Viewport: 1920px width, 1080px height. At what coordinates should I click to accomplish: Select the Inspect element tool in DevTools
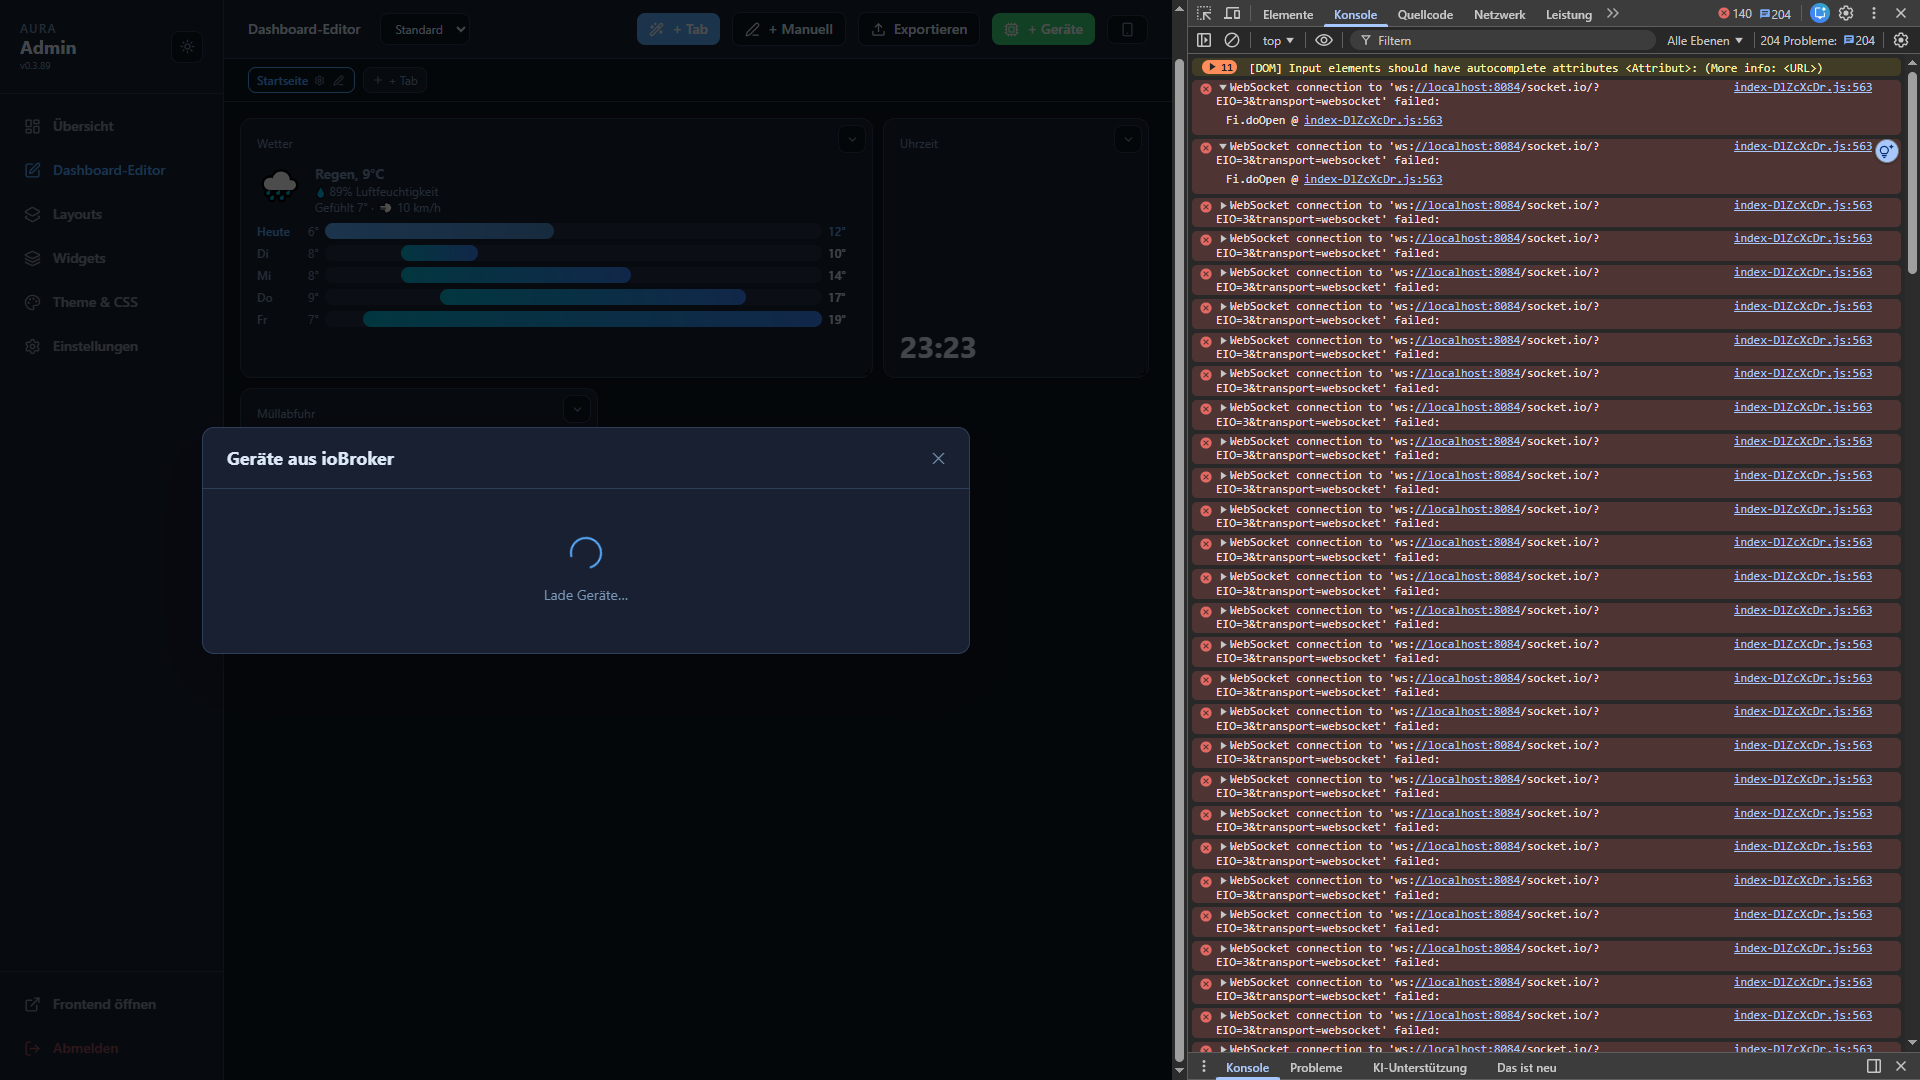click(1205, 14)
